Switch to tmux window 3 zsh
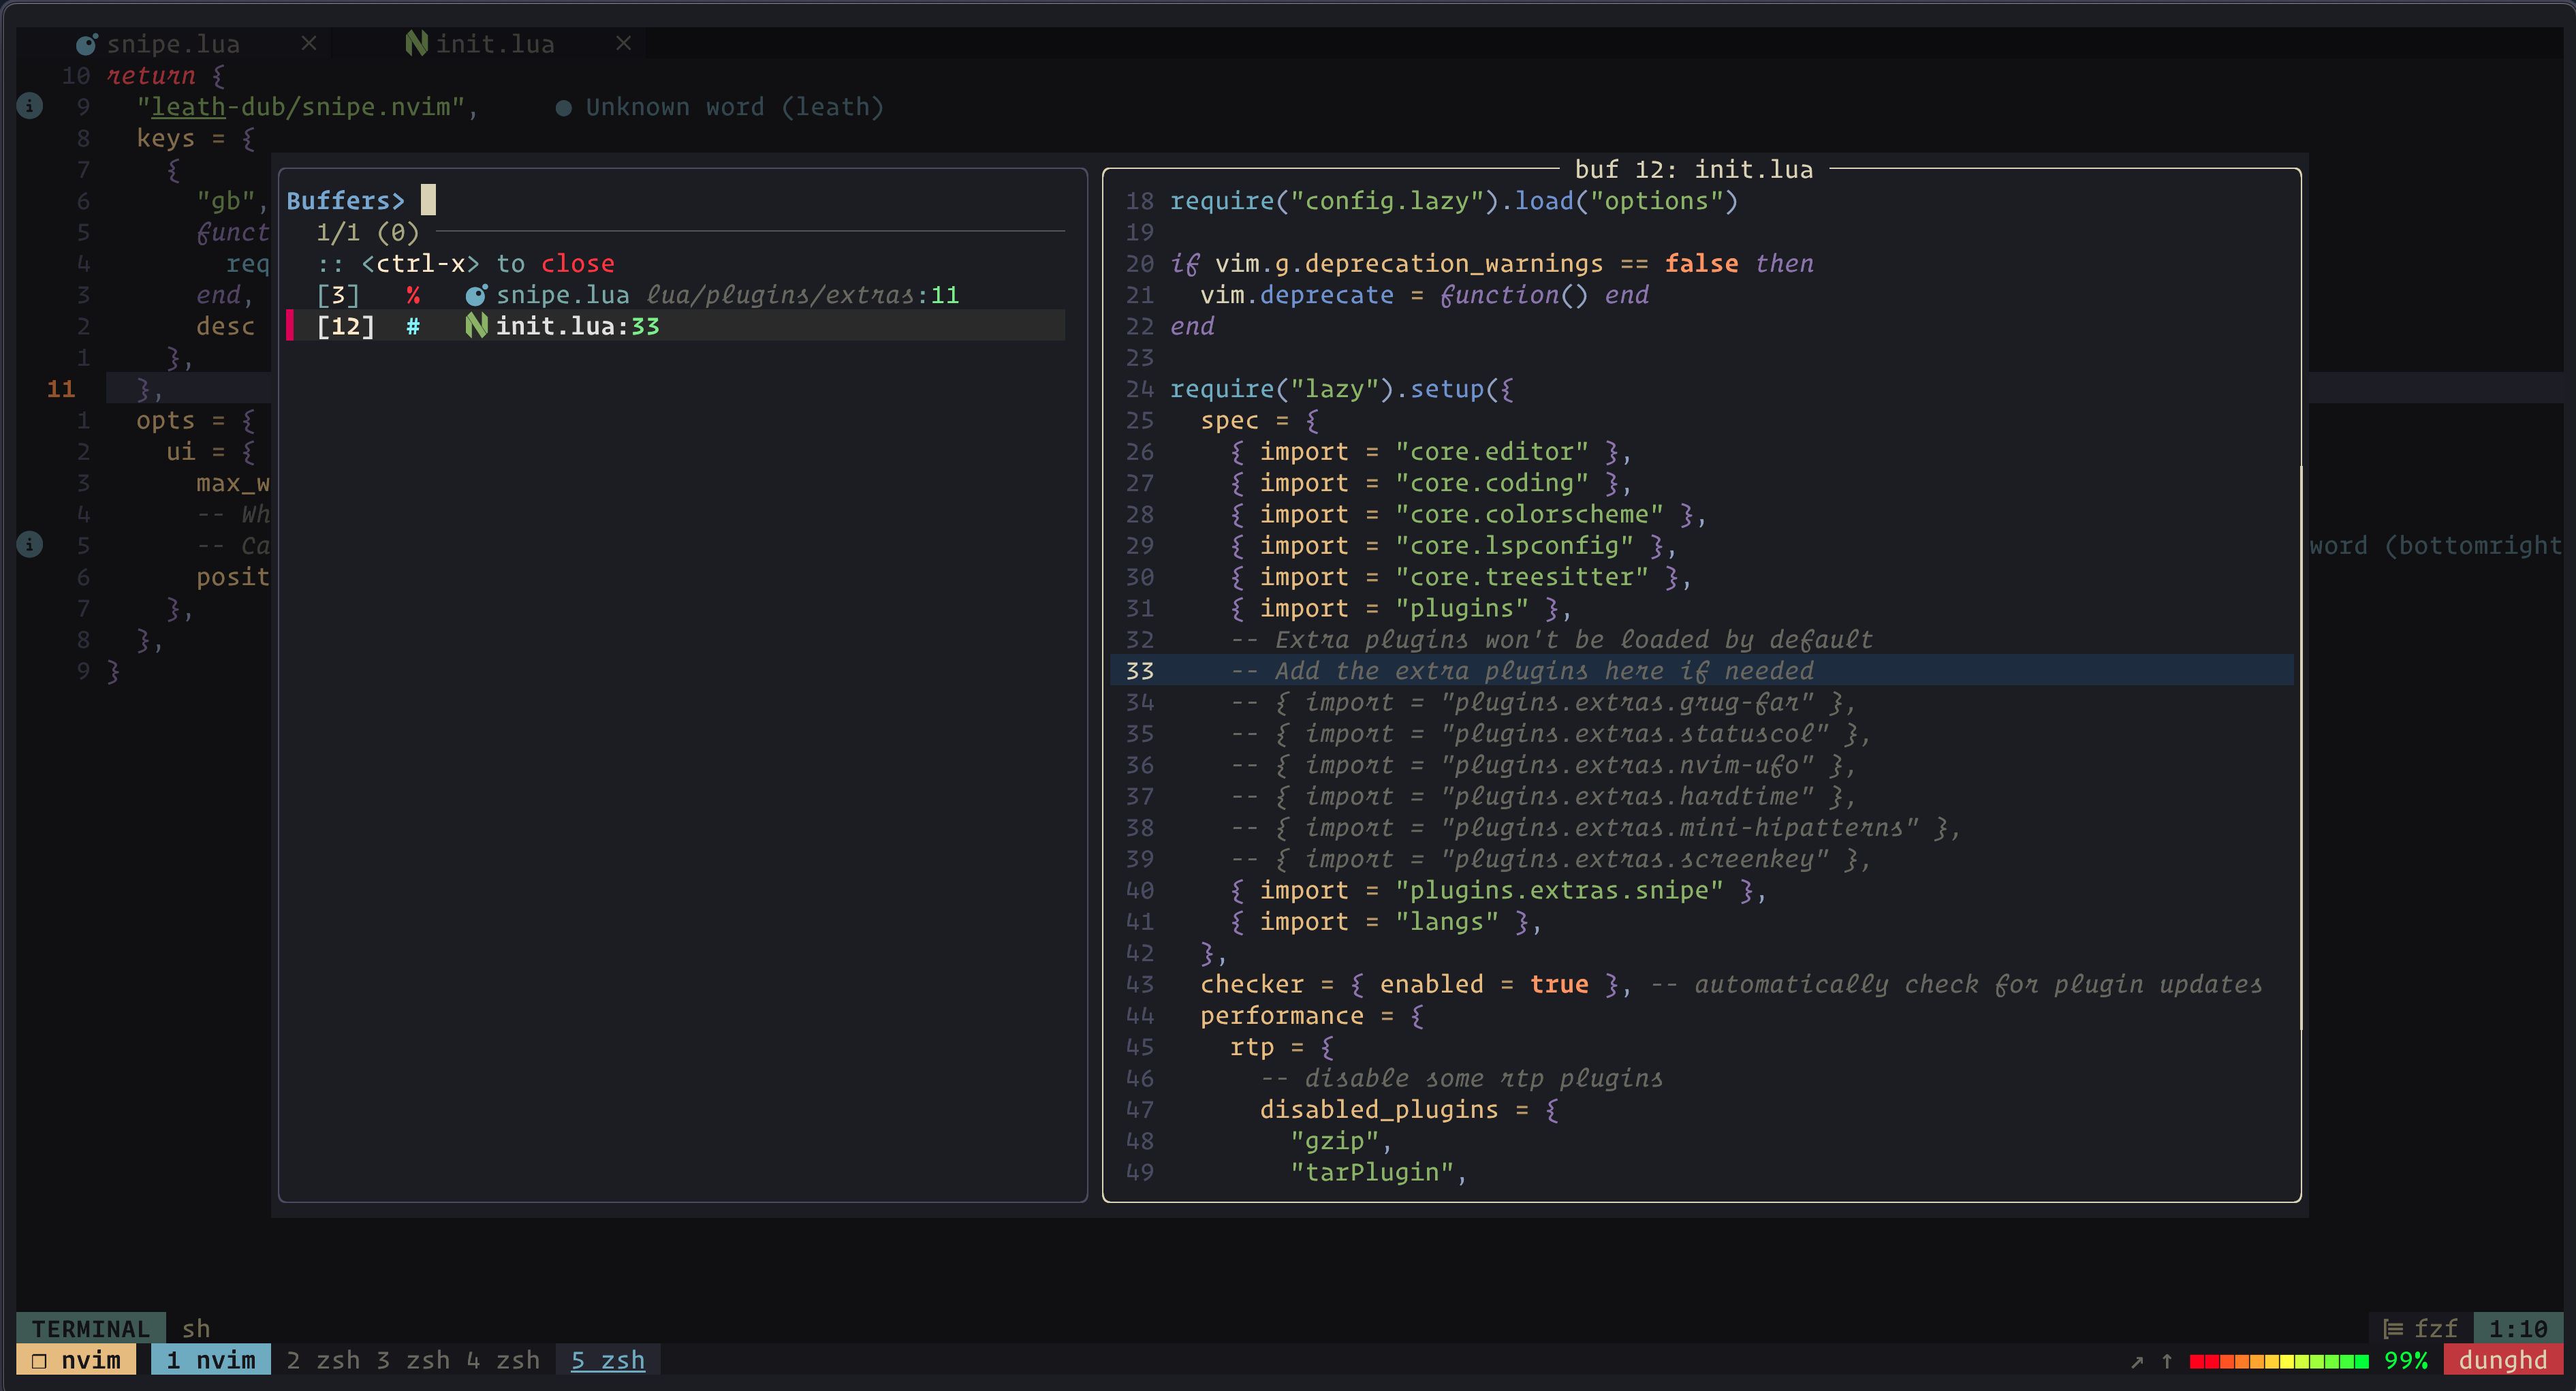The height and width of the screenshot is (1391, 2576). [x=413, y=1360]
